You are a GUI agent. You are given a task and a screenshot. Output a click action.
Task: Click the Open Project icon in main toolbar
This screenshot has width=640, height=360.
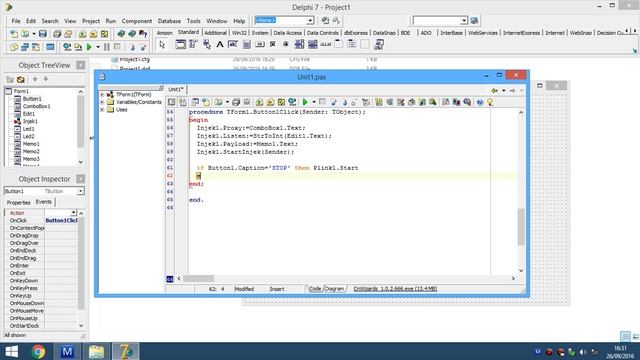(x=68, y=34)
